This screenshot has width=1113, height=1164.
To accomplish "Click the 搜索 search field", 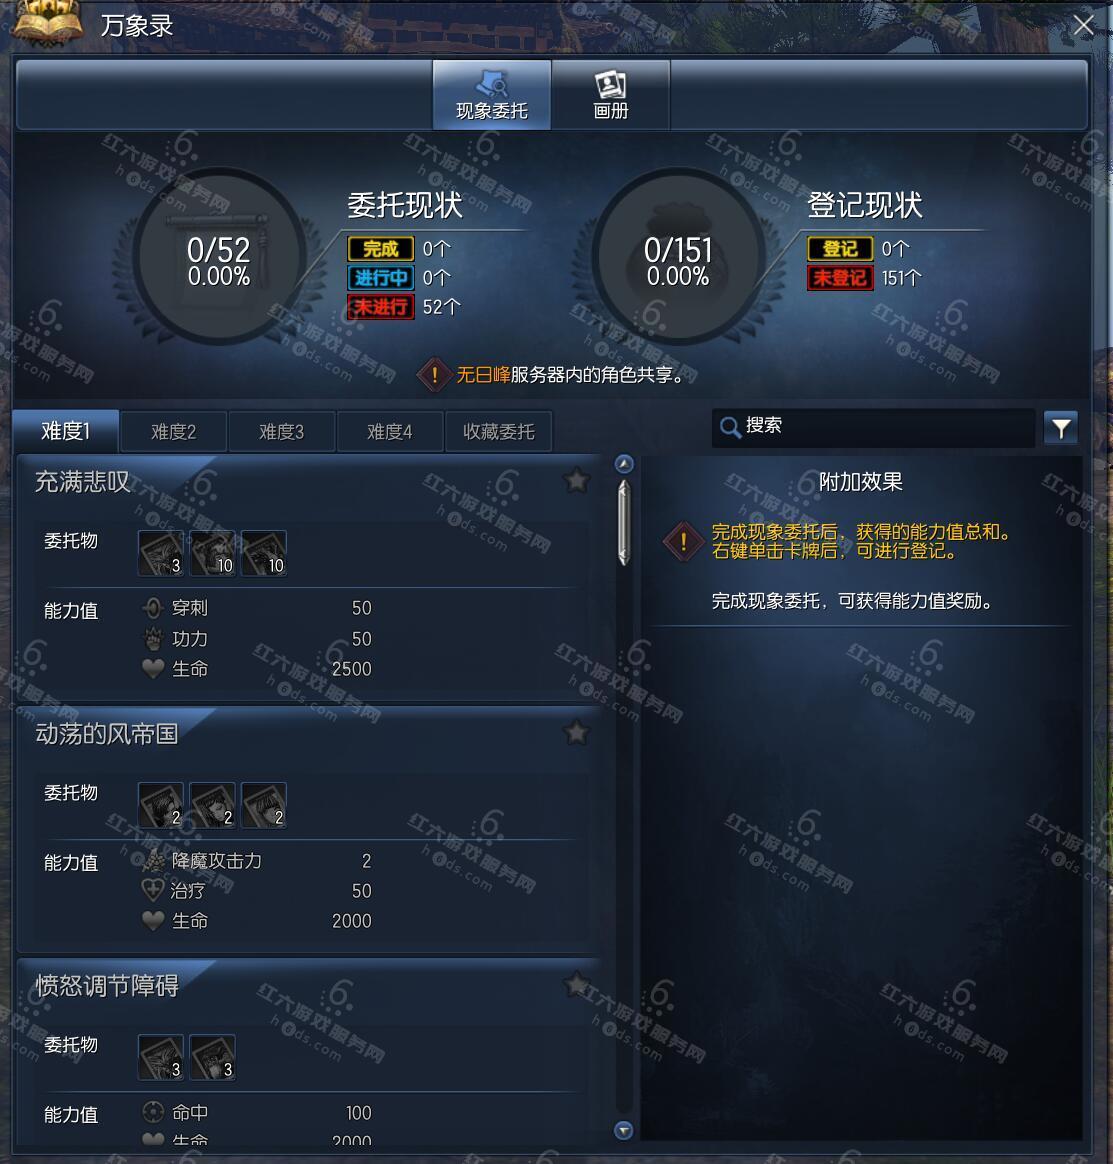I will click(x=873, y=428).
